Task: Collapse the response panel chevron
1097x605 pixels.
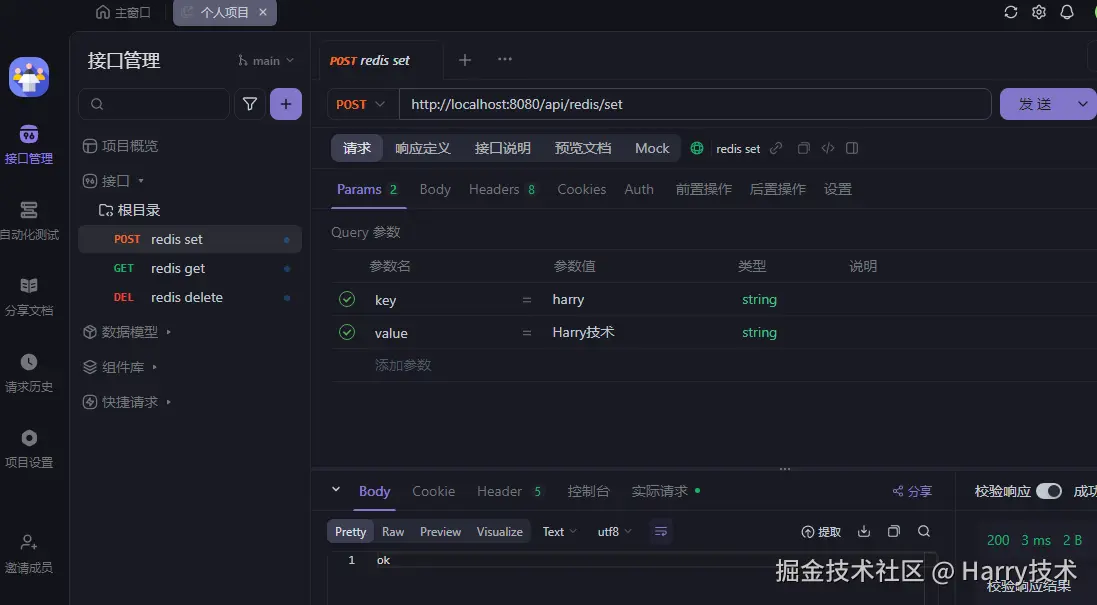Action: [336, 490]
